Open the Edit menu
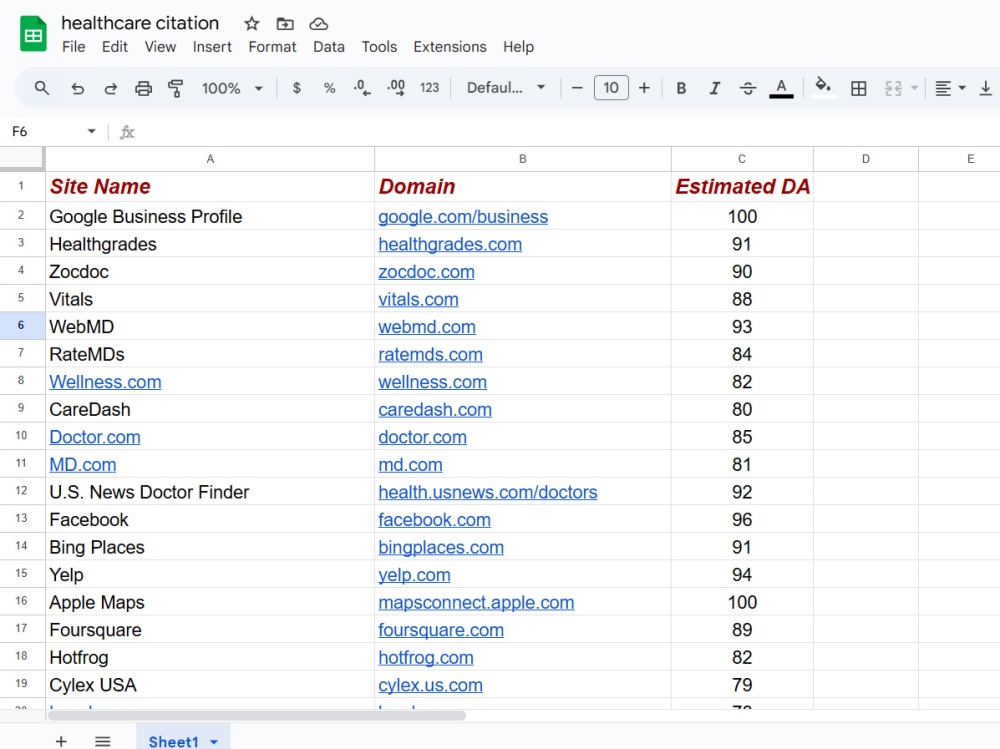The height and width of the screenshot is (749, 1000). tap(115, 47)
